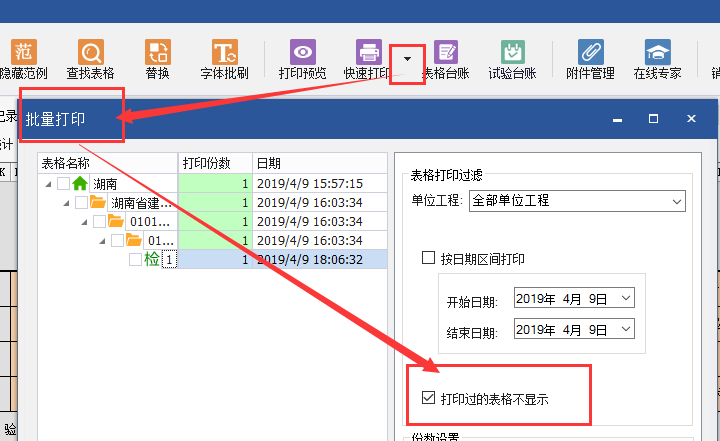The image size is (720, 441).
Task: Uncheck 打印过的表格不显示 option
Action: pyautogui.click(x=428, y=397)
